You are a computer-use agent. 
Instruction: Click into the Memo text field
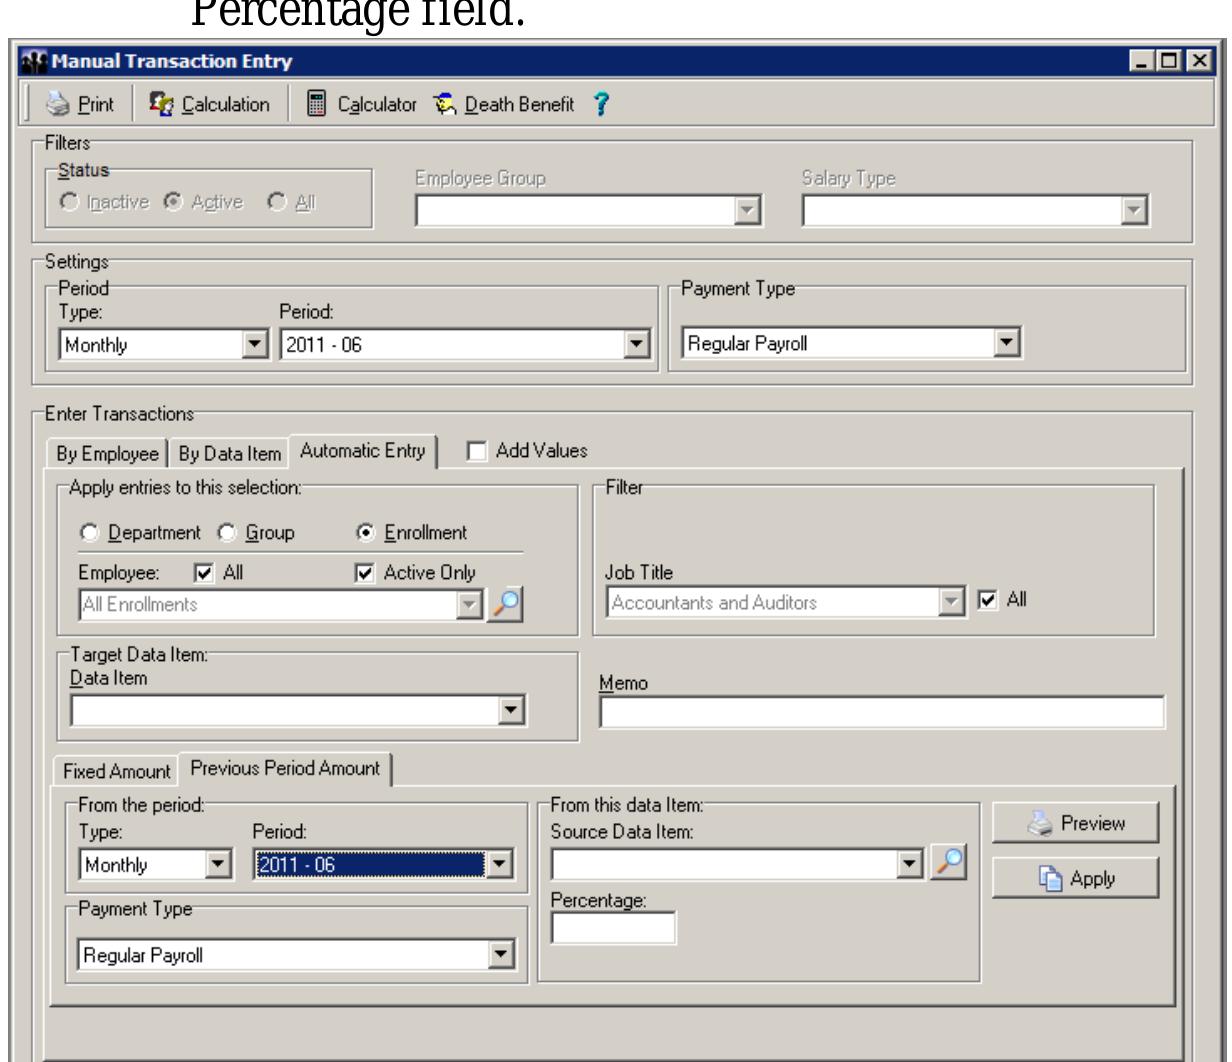click(x=882, y=712)
